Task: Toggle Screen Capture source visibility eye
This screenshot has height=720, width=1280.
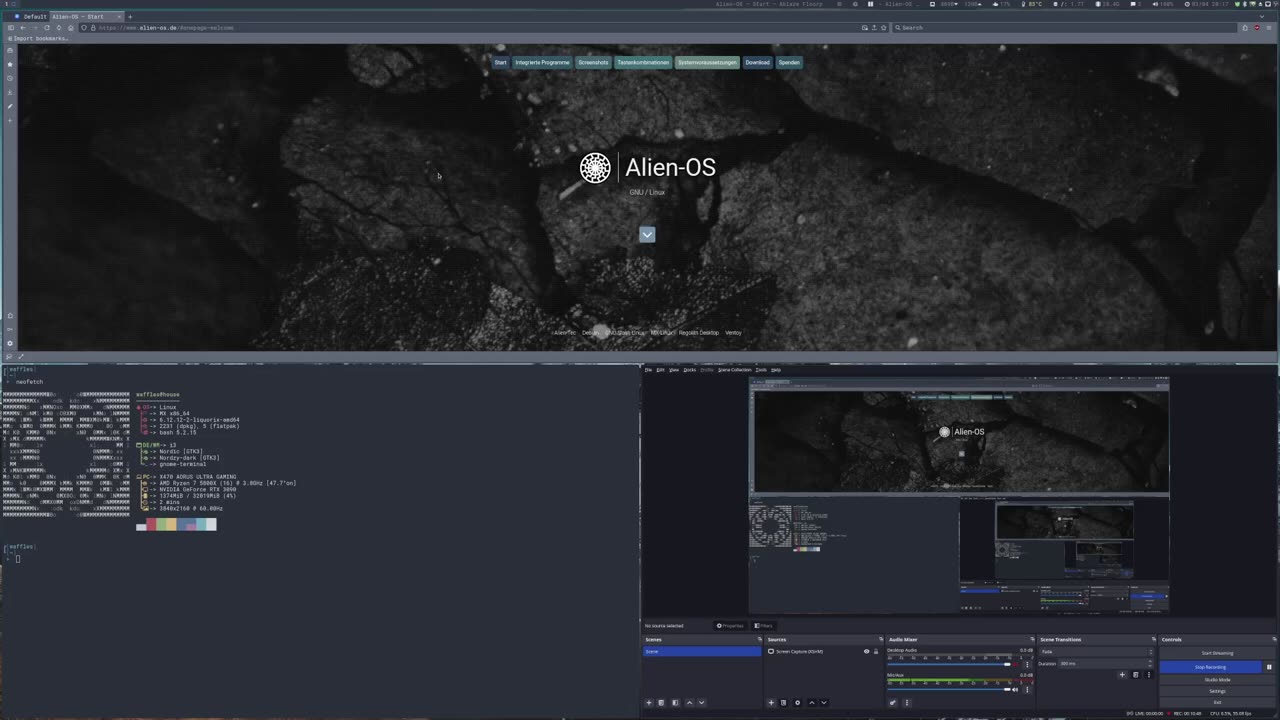Action: (x=866, y=651)
